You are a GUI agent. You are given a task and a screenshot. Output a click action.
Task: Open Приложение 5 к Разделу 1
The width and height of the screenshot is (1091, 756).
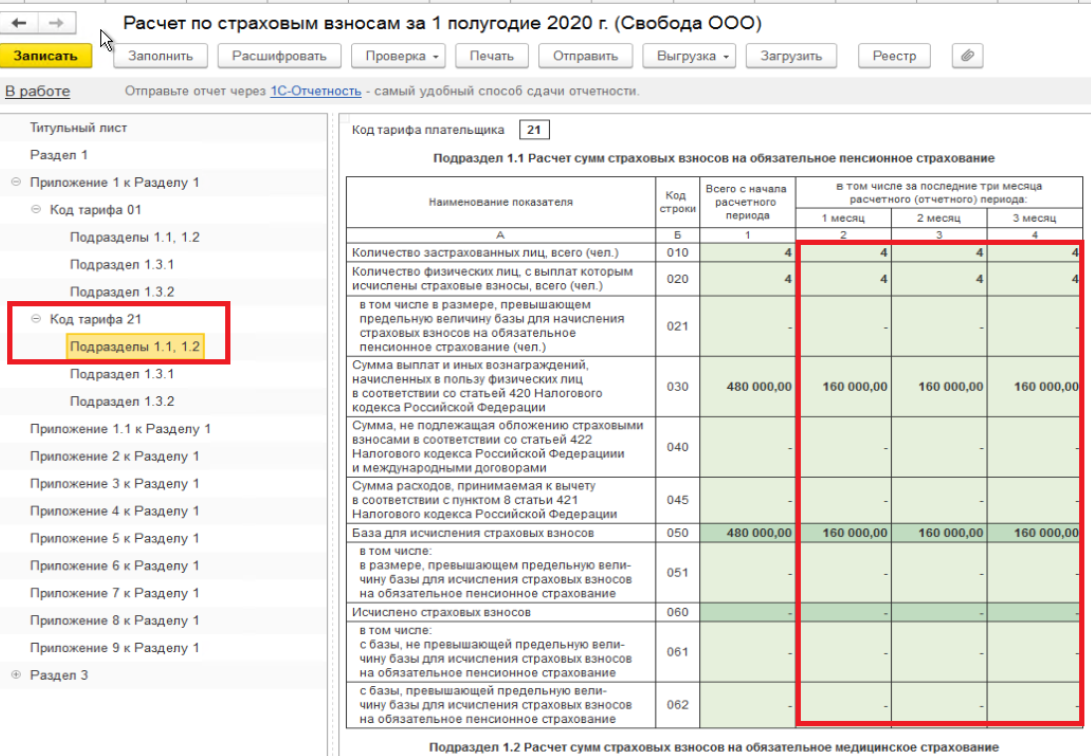click(114, 538)
